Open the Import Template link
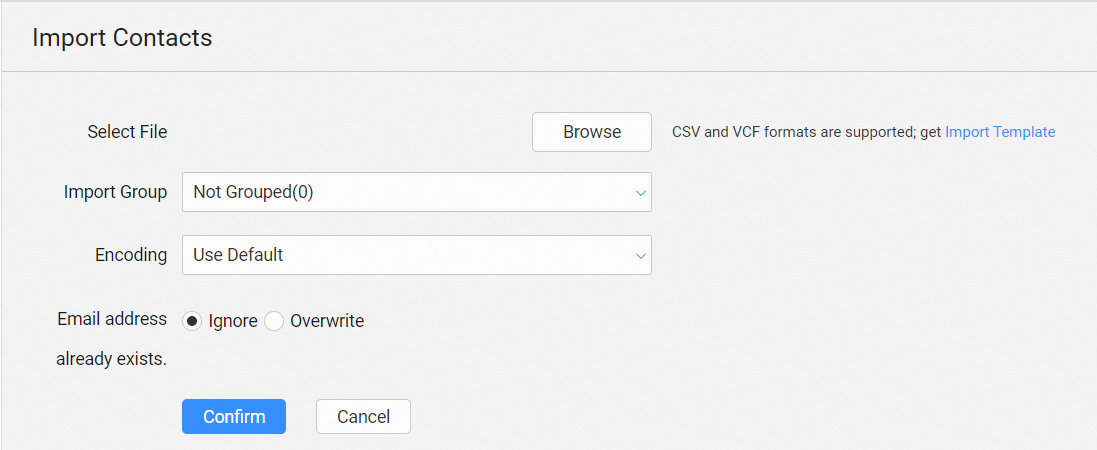 click(1000, 132)
